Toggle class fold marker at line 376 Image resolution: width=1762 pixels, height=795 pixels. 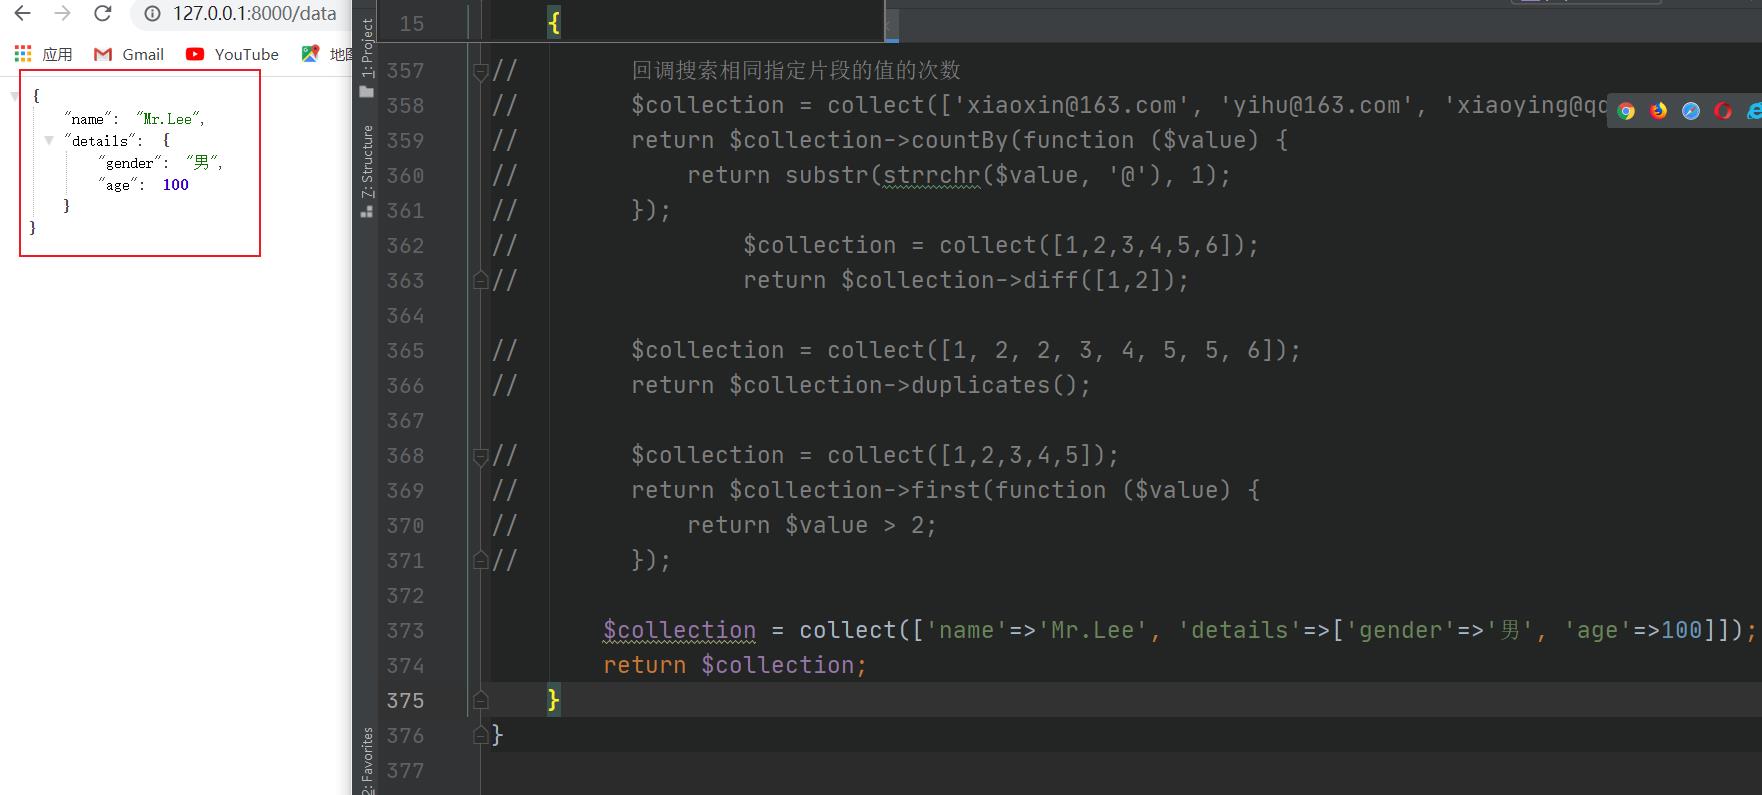point(480,735)
